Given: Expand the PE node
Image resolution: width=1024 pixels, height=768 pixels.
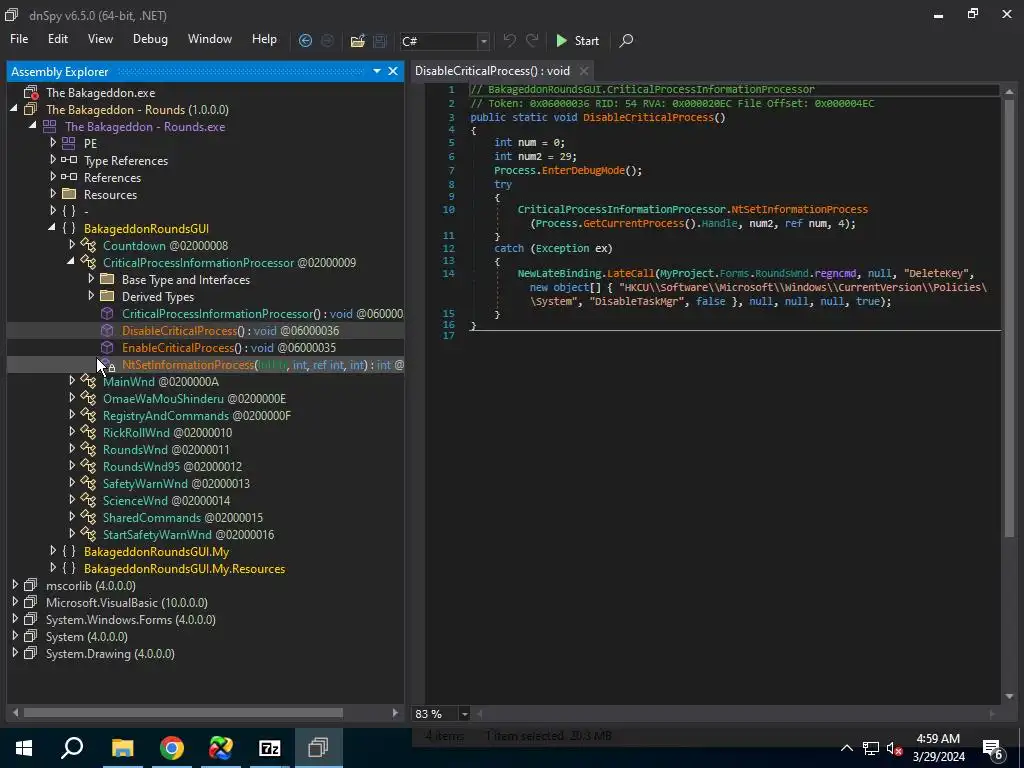Looking at the screenshot, I should pyautogui.click(x=53, y=143).
